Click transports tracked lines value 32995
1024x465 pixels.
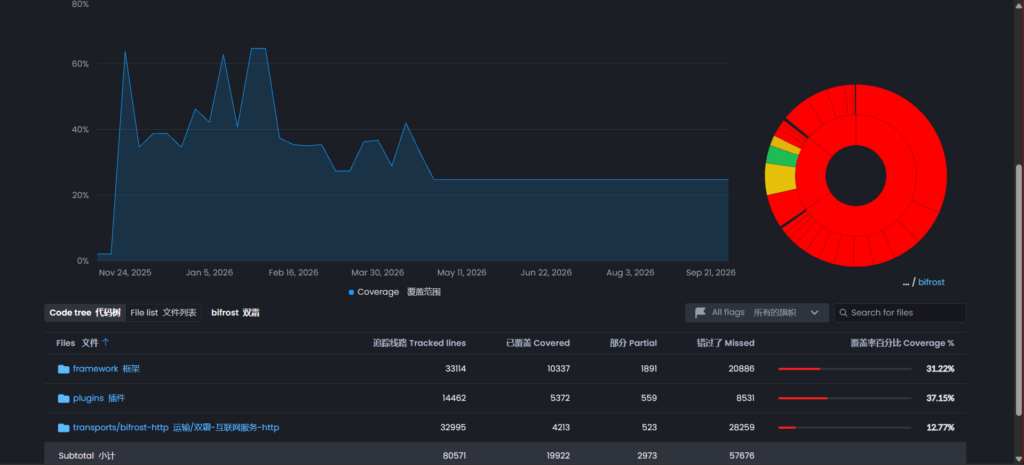pyautogui.click(x=455, y=428)
